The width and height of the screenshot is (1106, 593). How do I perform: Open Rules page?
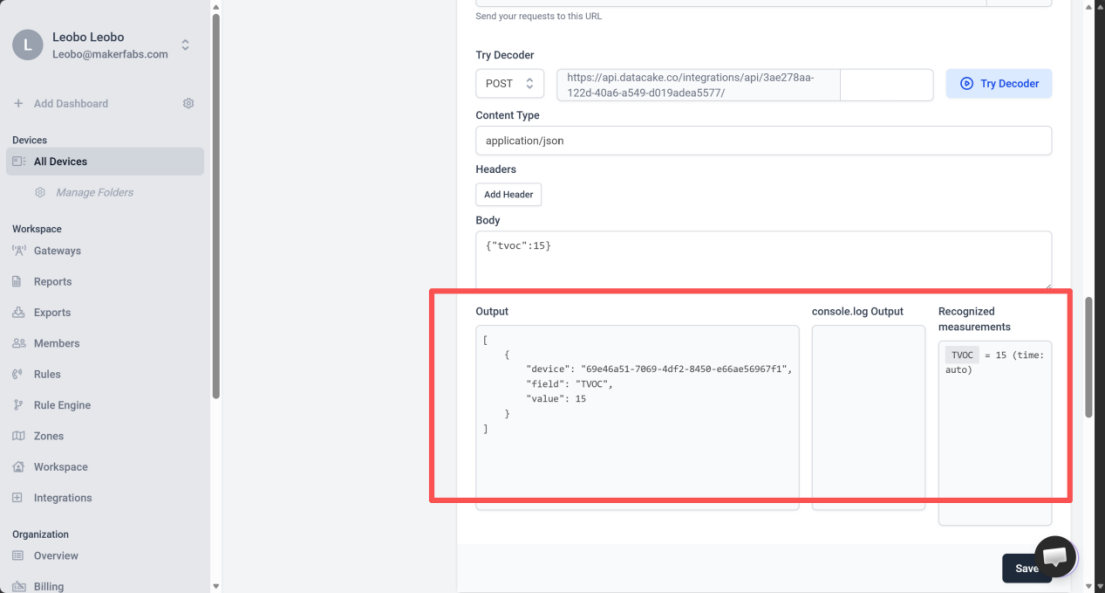[x=47, y=374]
